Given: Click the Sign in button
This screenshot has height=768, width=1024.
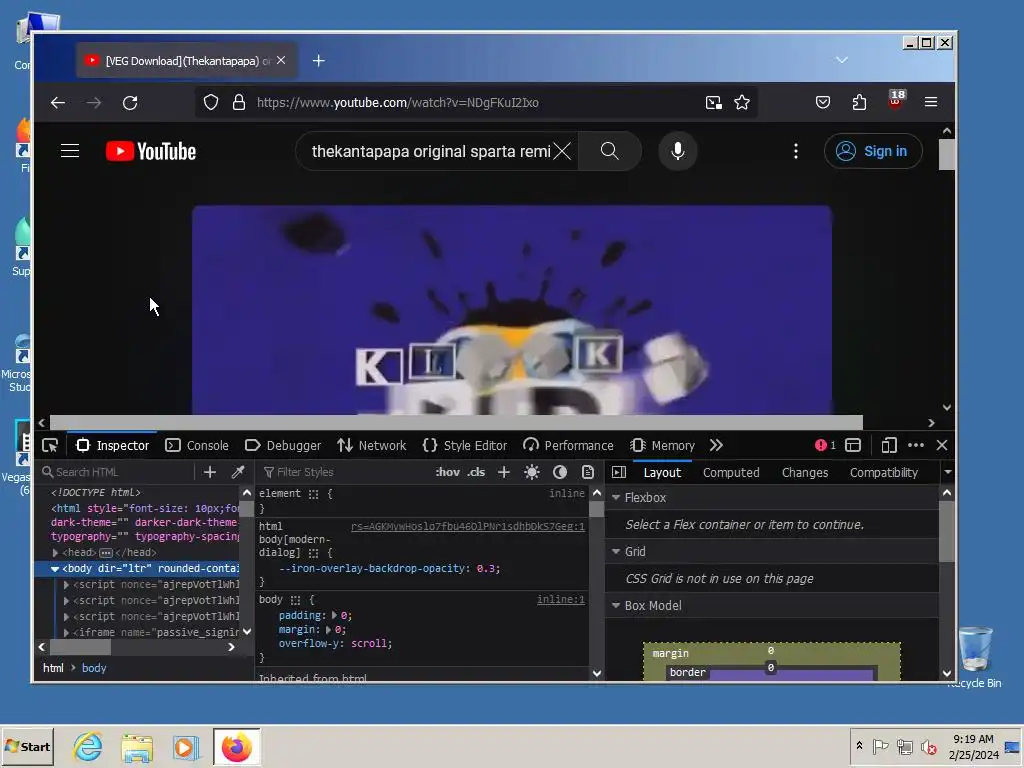Looking at the screenshot, I should coord(873,152).
